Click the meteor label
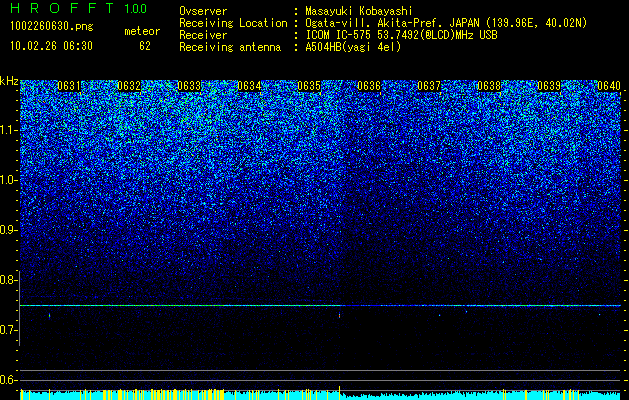This screenshot has width=629, height=400. 142,31
